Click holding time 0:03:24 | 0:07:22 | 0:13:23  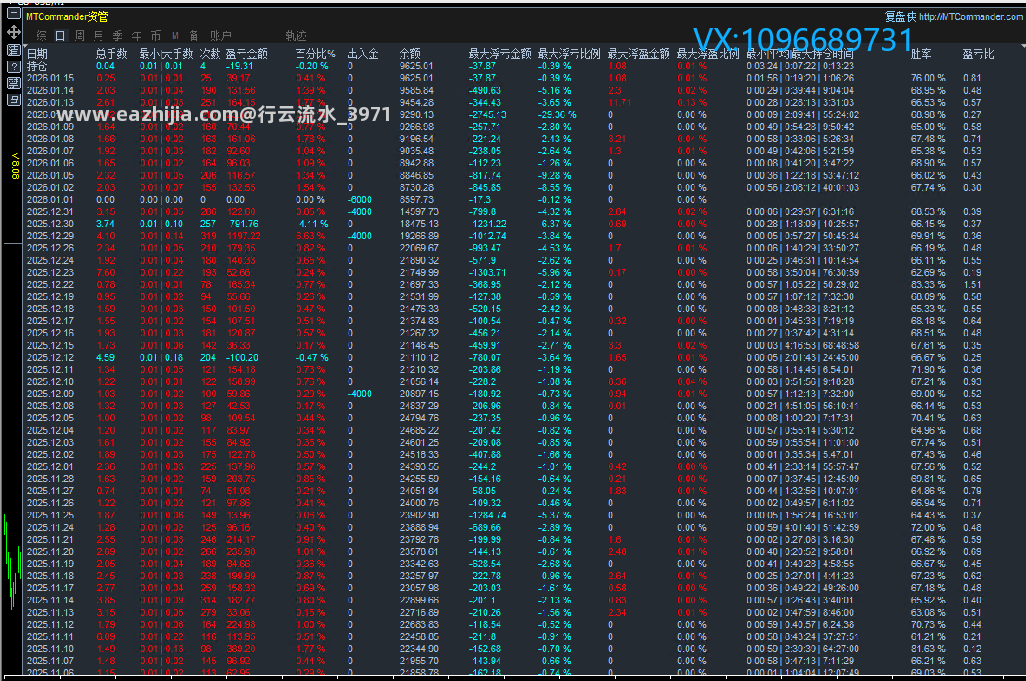[x=800, y=66]
